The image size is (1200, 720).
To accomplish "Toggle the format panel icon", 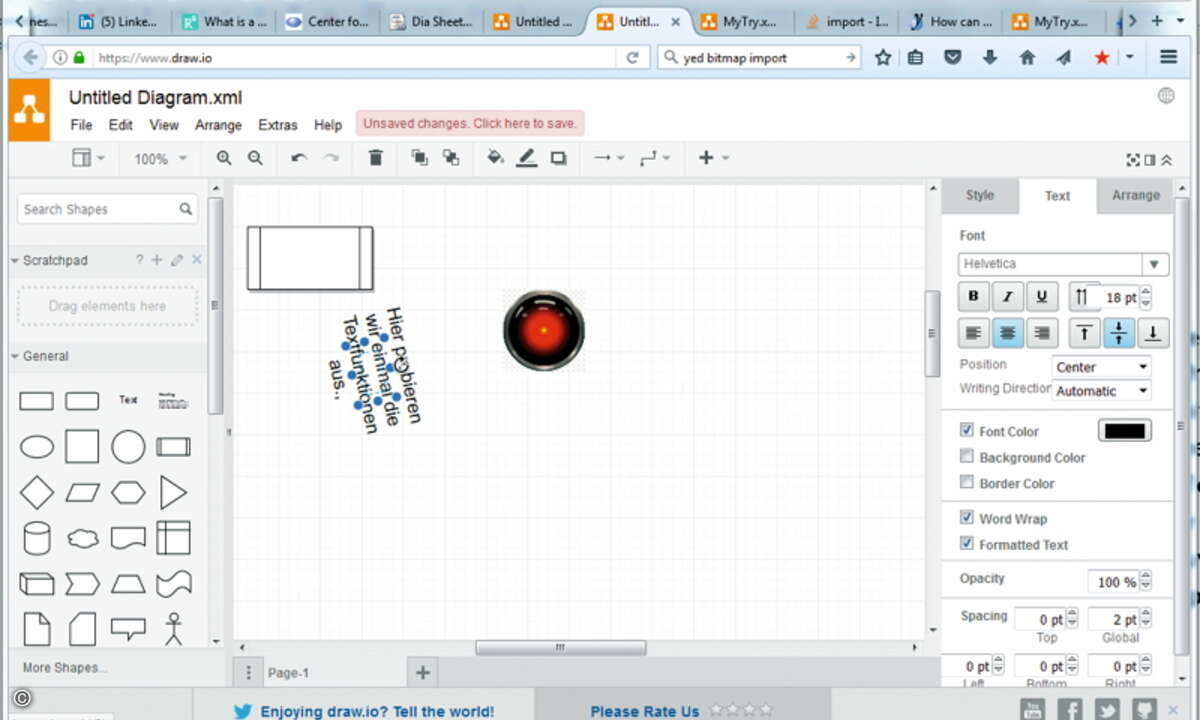I will coord(1150,159).
